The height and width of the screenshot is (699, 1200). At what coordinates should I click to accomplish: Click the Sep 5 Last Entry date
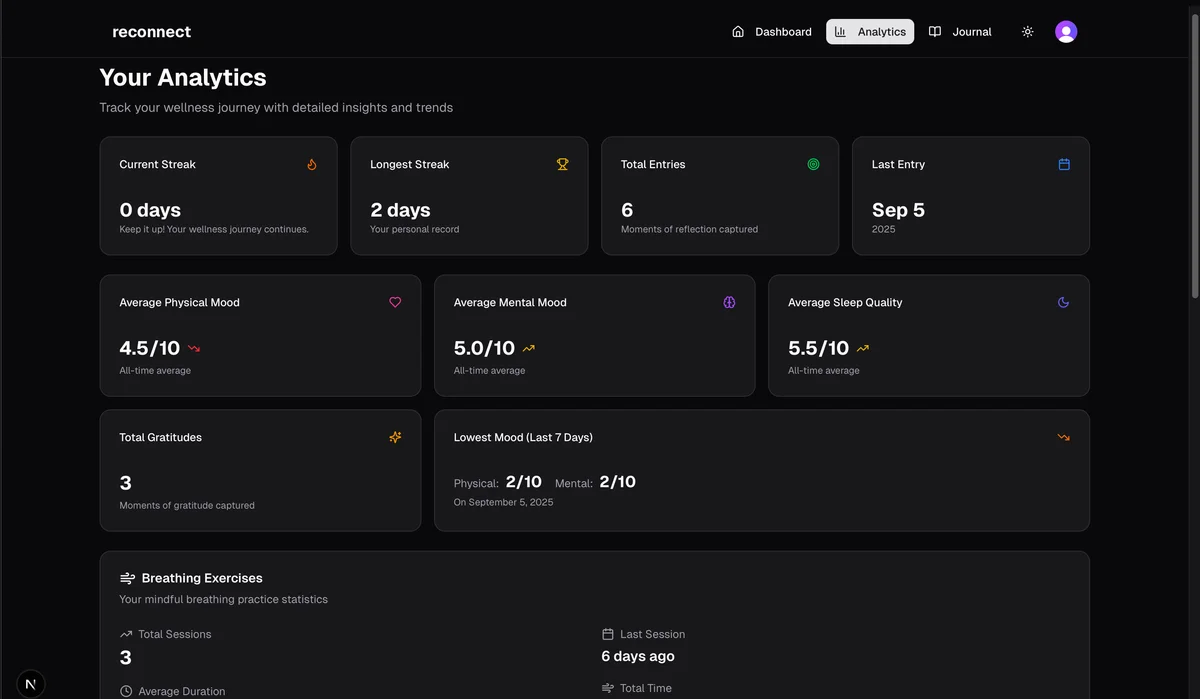tap(898, 211)
